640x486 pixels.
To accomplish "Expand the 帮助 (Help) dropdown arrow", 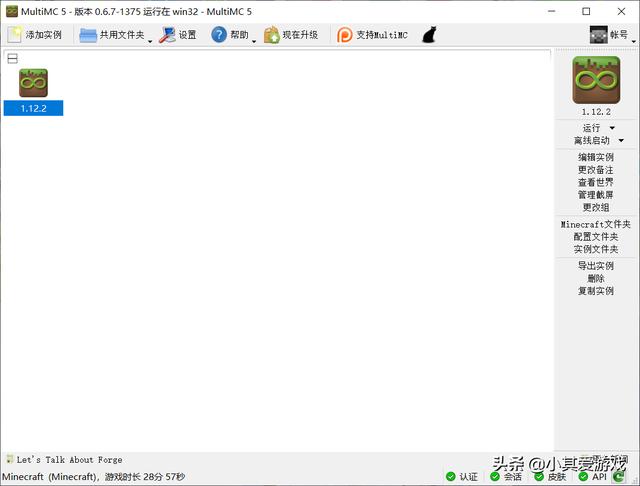I will 254,40.
